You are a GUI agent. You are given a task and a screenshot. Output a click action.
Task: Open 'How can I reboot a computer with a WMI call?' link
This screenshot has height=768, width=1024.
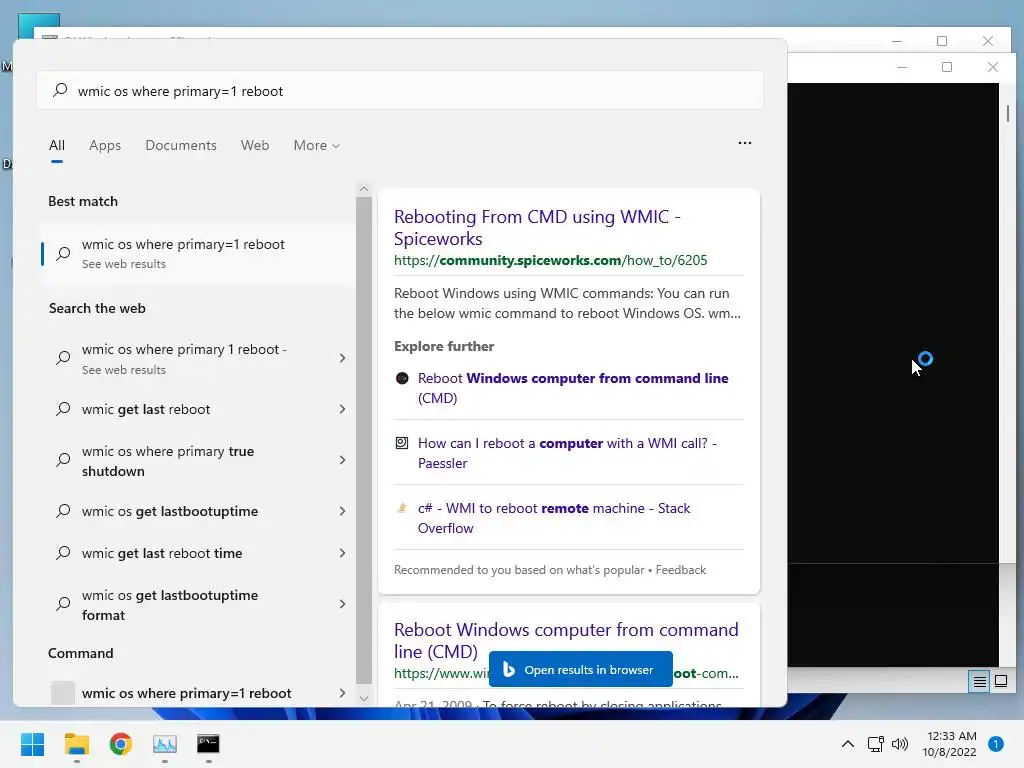567,453
